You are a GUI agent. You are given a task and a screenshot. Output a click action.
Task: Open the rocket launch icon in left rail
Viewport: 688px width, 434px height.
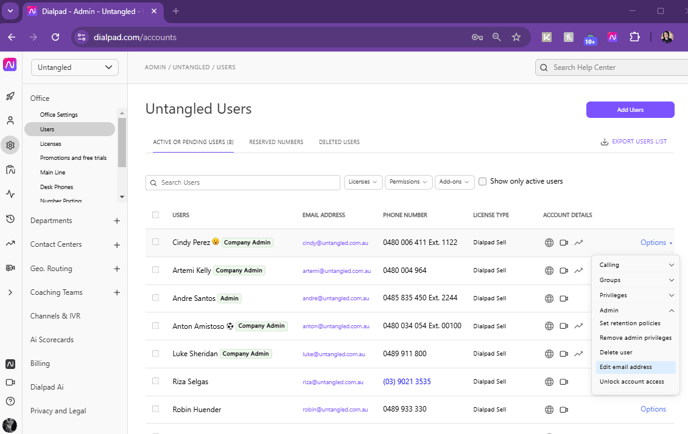(x=10, y=96)
